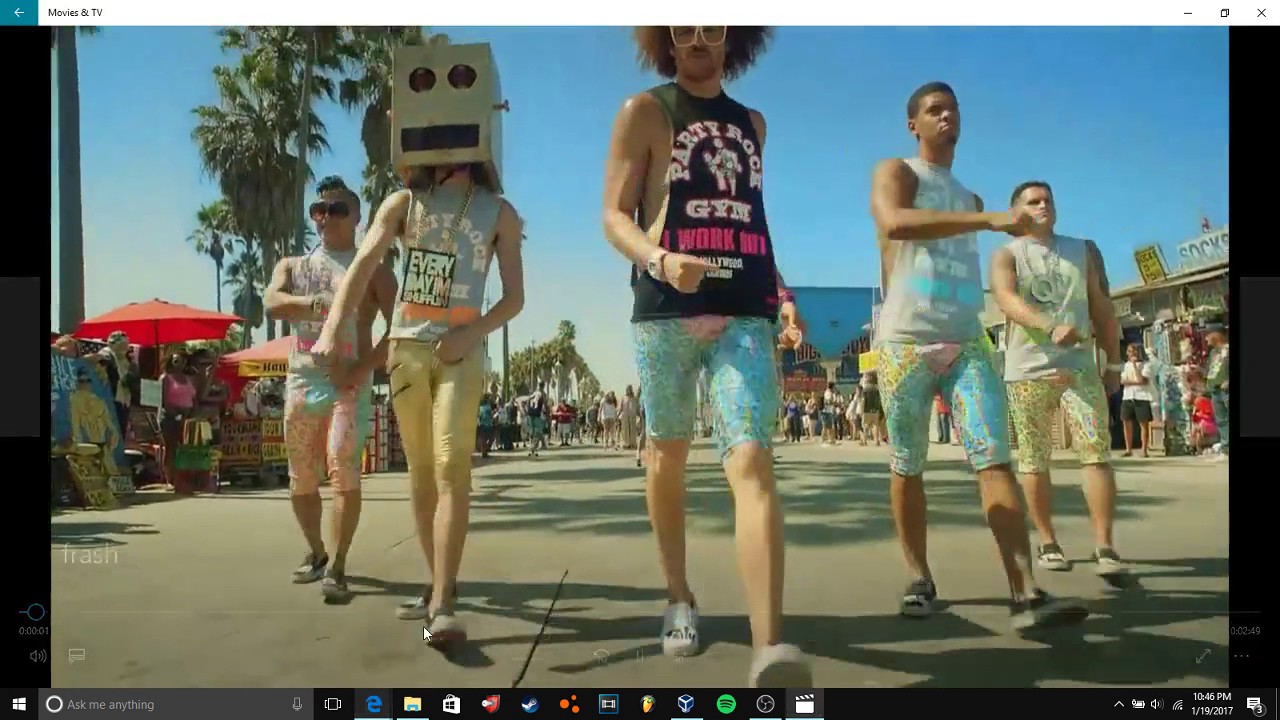The height and width of the screenshot is (720, 1280).
Task: Open OBS Studio from the taskbar
Action: coord(765,704)
